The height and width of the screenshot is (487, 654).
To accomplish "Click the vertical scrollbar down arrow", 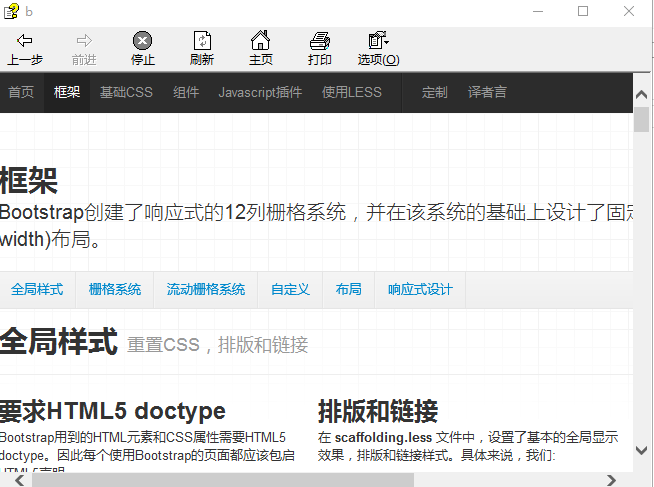I will coord(642,450).
